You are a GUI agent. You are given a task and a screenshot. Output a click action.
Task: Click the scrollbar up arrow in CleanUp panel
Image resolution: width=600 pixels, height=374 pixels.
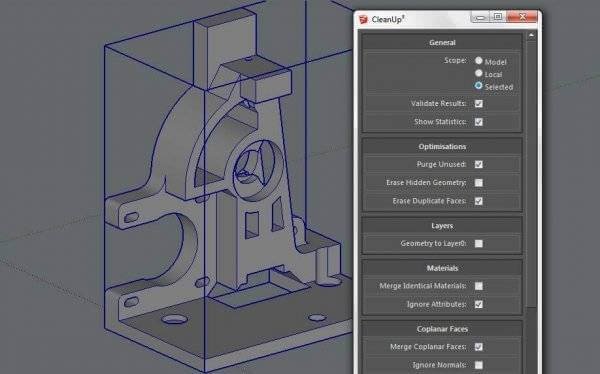(x=531, y=36)
